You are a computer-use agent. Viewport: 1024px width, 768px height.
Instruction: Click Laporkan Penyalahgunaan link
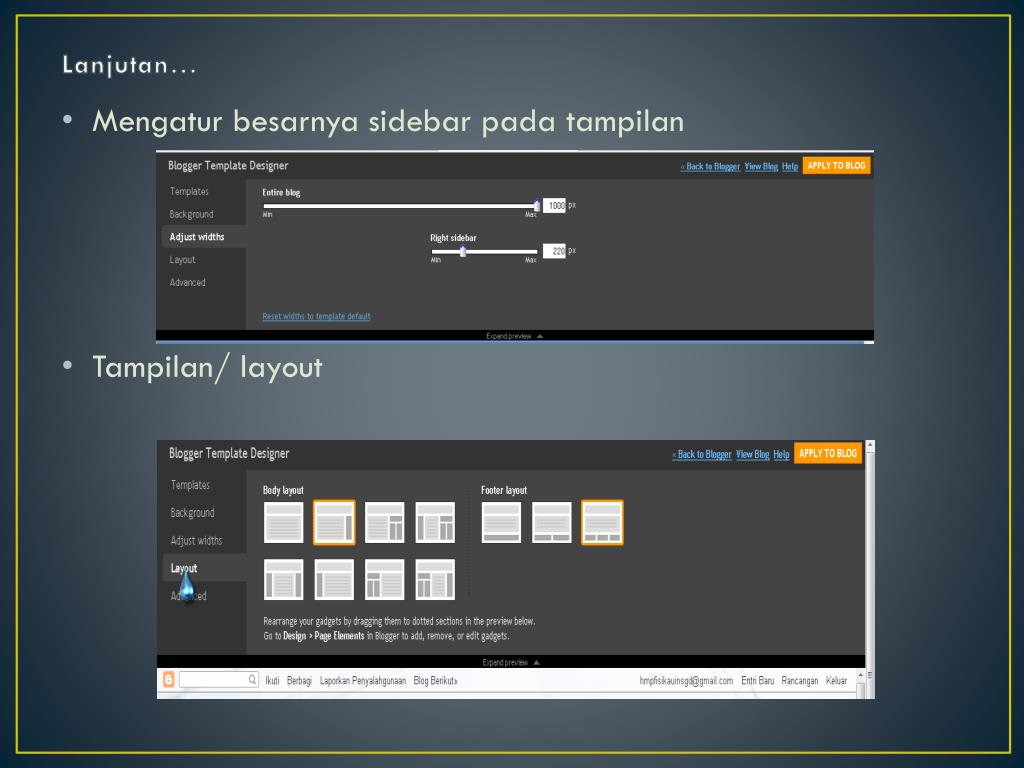(363, 680)
